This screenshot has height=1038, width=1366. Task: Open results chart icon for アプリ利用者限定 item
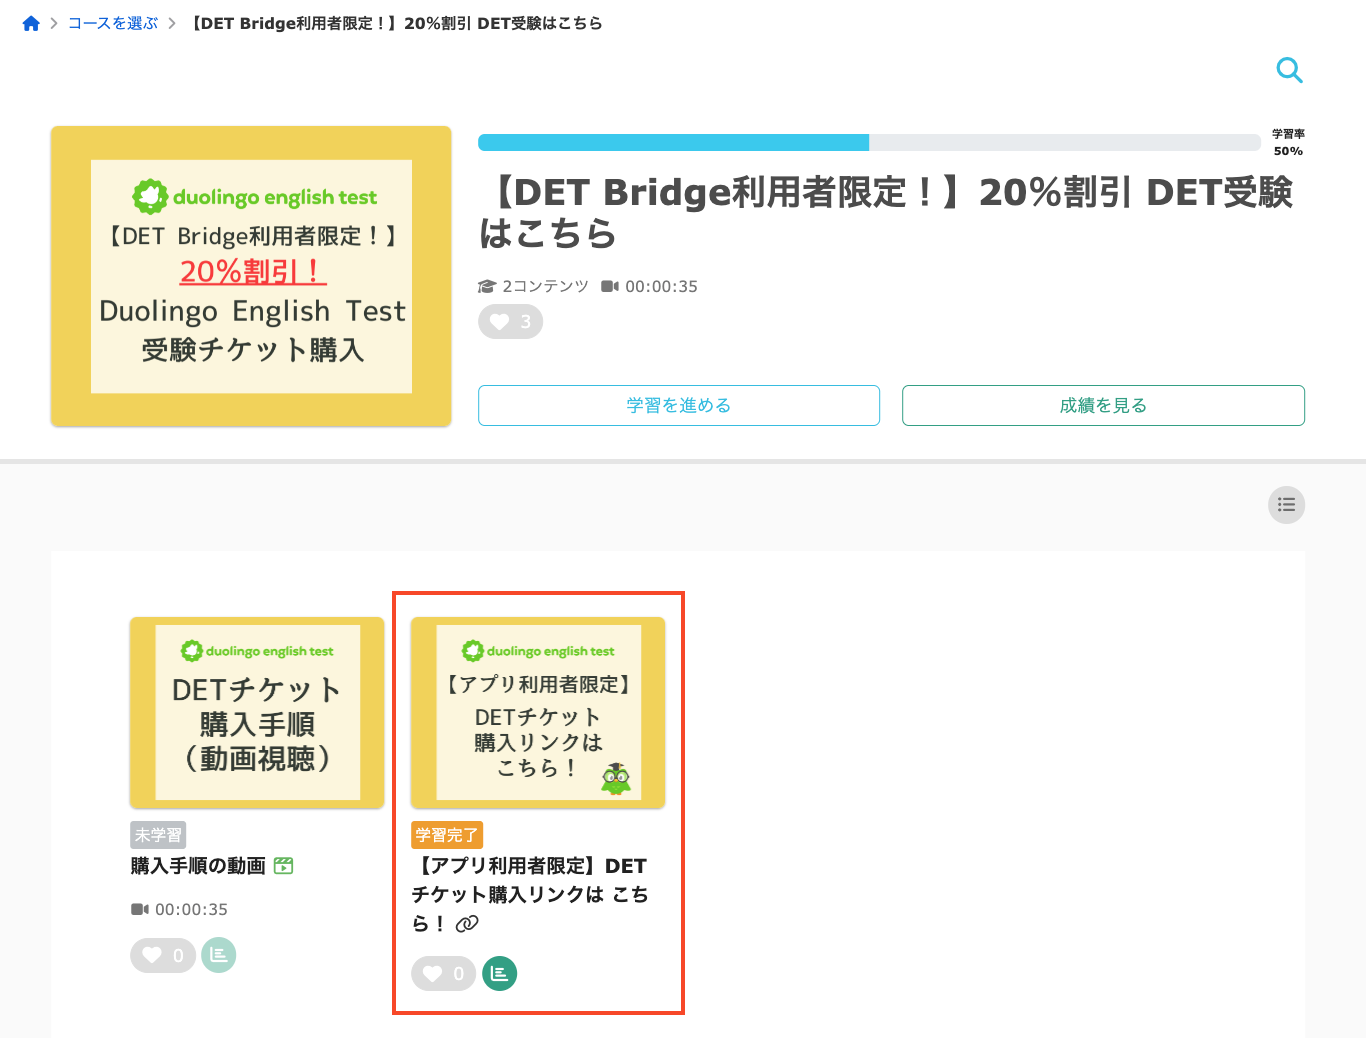500,973
